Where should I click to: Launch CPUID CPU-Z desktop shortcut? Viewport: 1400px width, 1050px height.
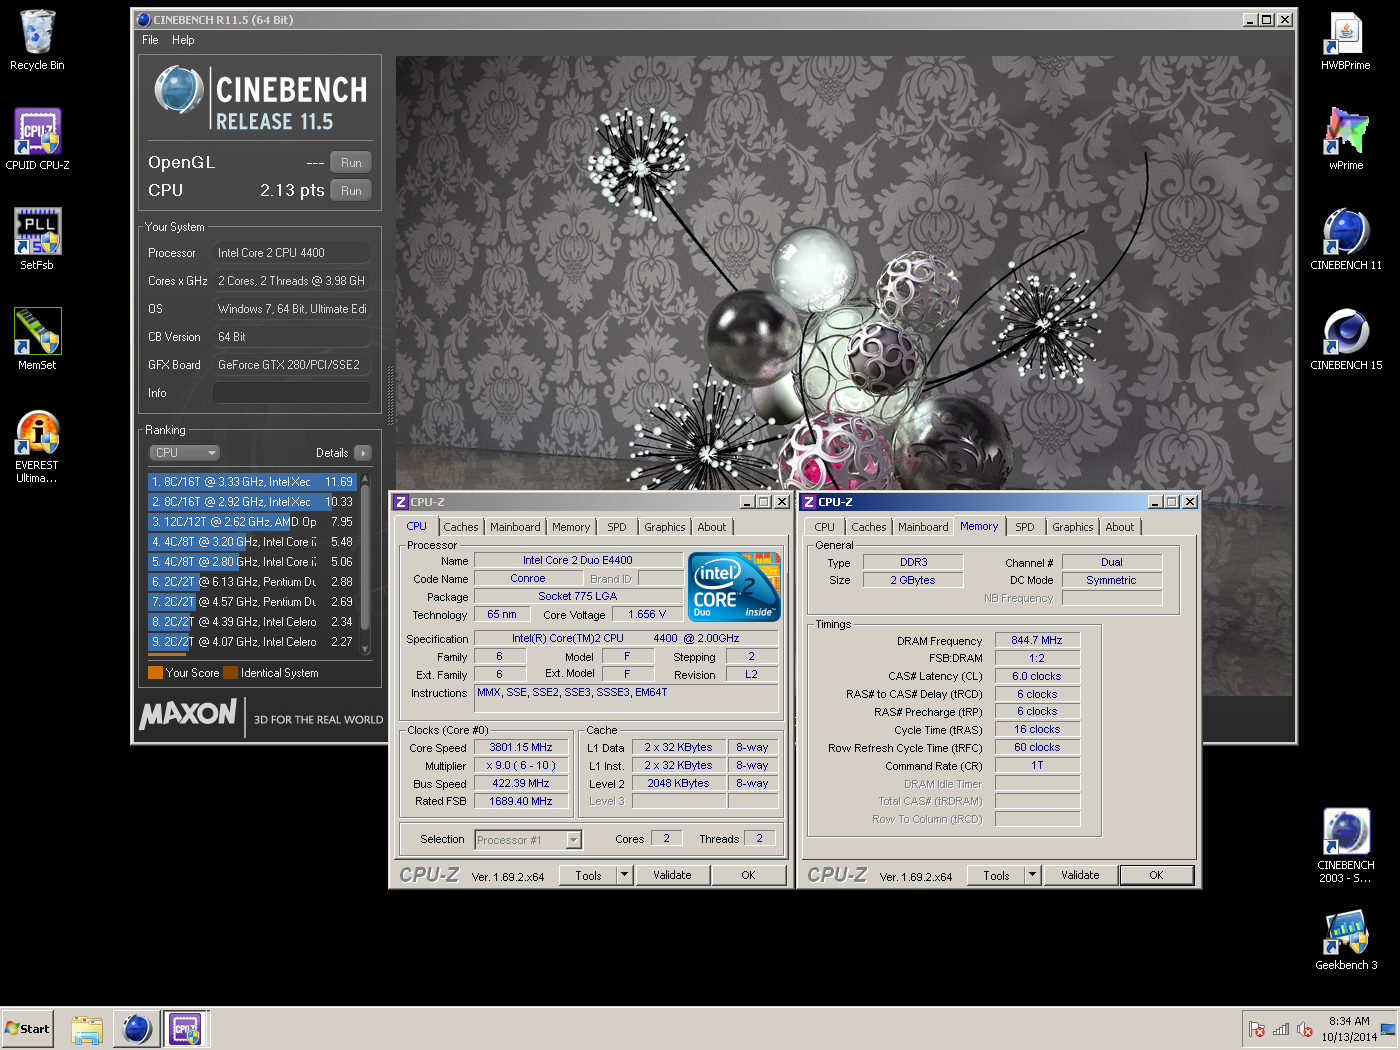pyautogui.click(x=37, y=139)
